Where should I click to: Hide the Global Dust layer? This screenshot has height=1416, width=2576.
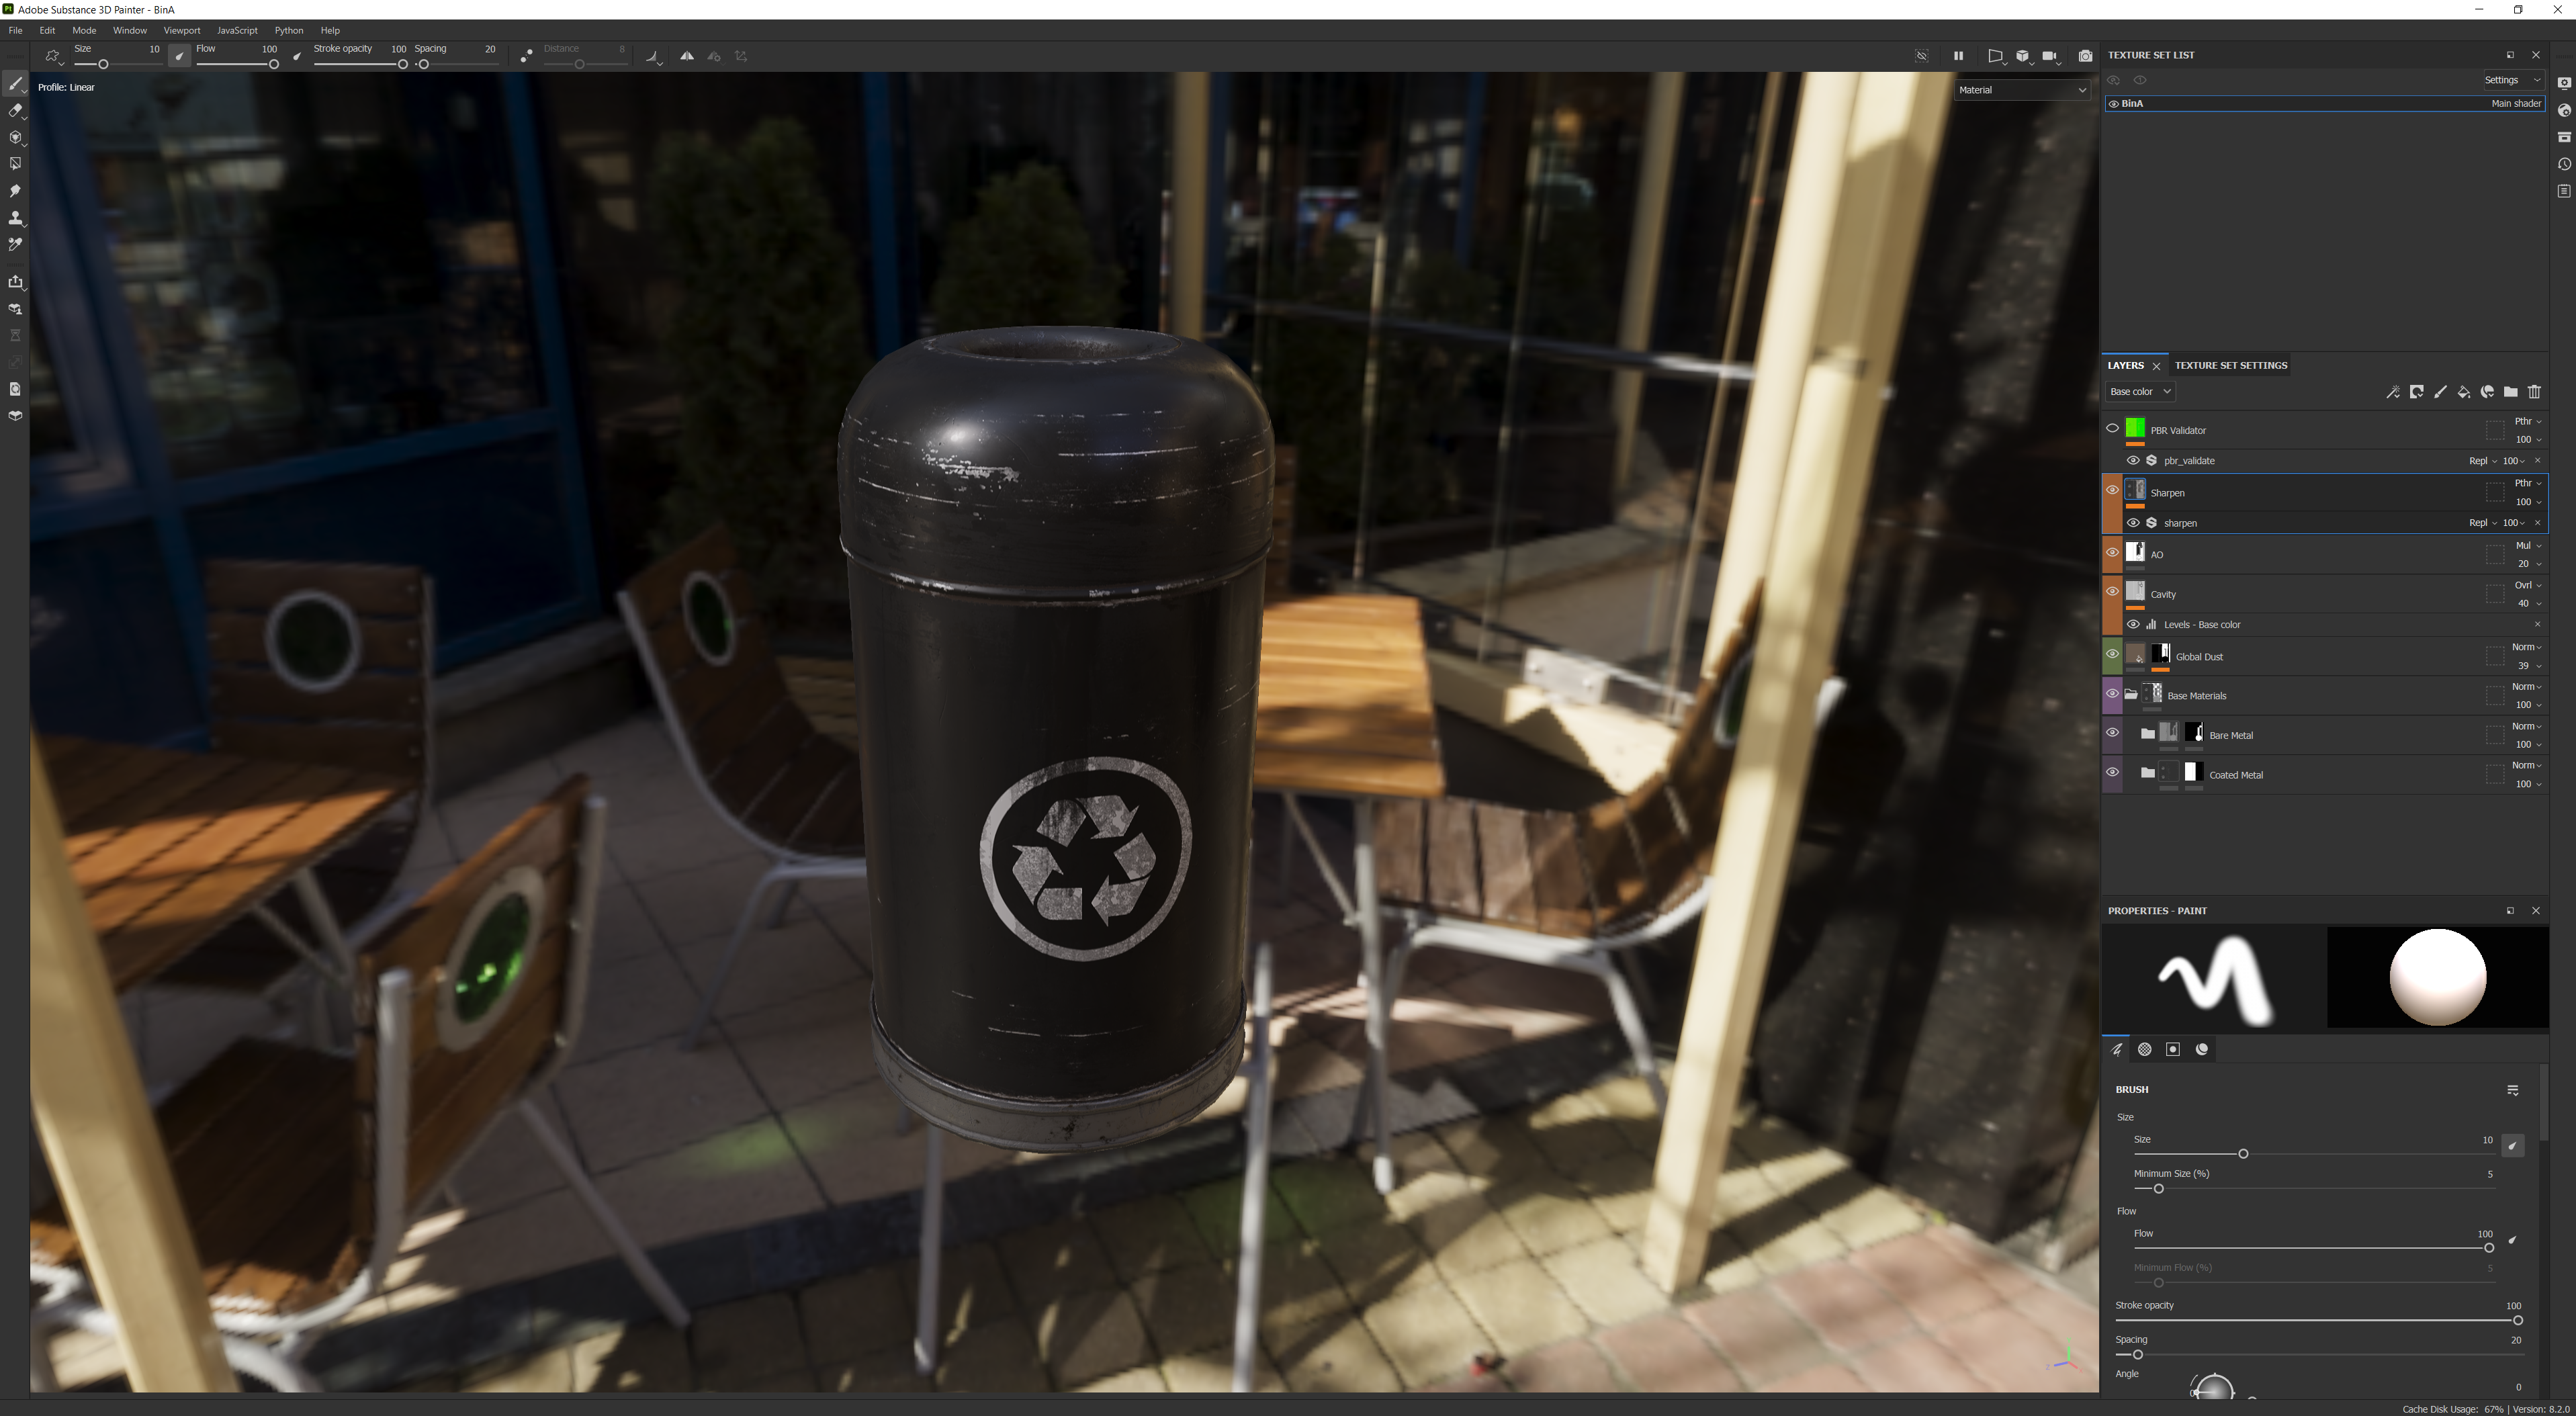coord(2112,655)
